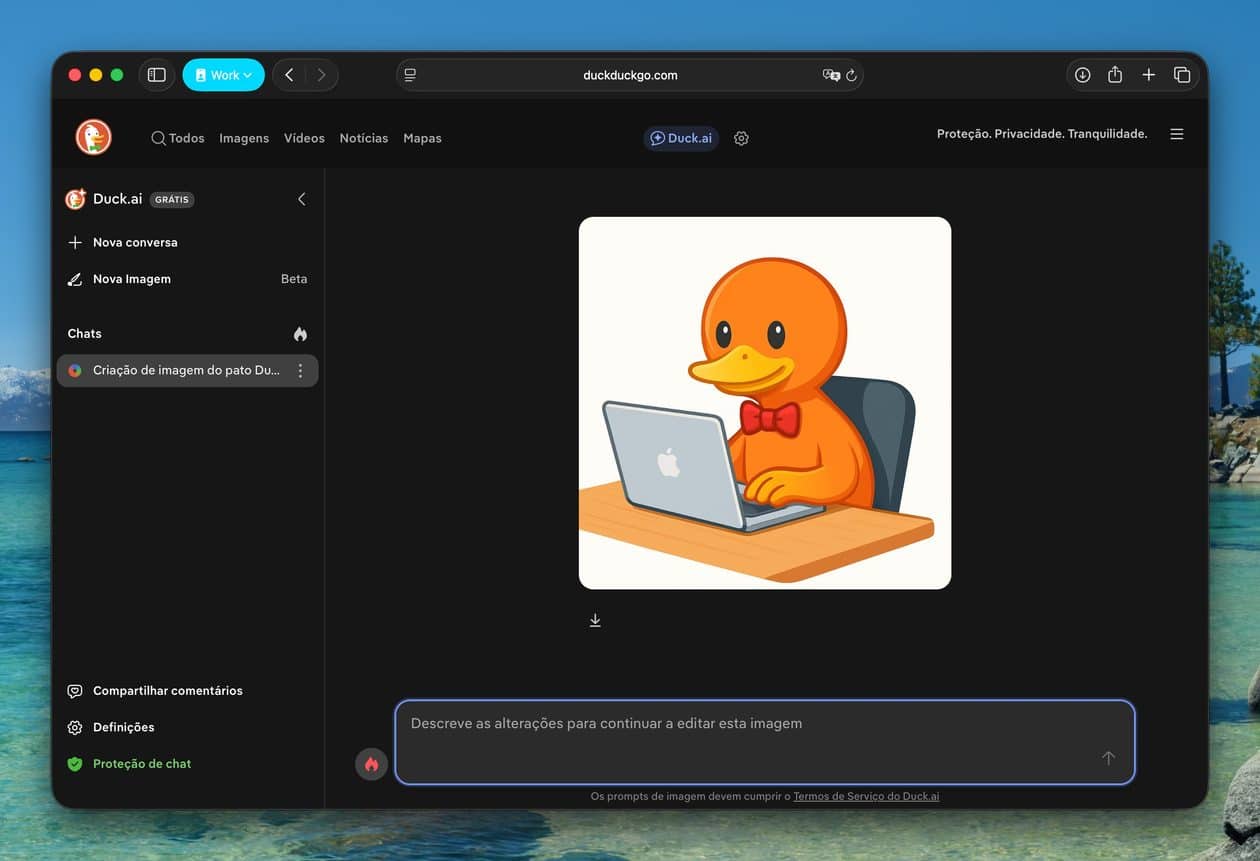1260x861 pixels.
Task: Open options menu for Criação de imagem chat
Action: [301, 370]
